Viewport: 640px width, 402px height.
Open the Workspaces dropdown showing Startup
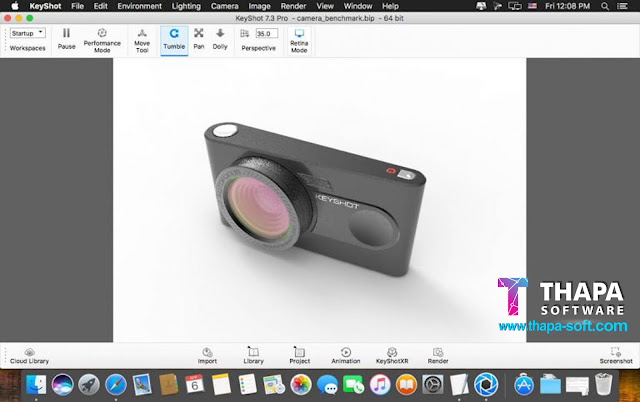[x=28, y=33]
